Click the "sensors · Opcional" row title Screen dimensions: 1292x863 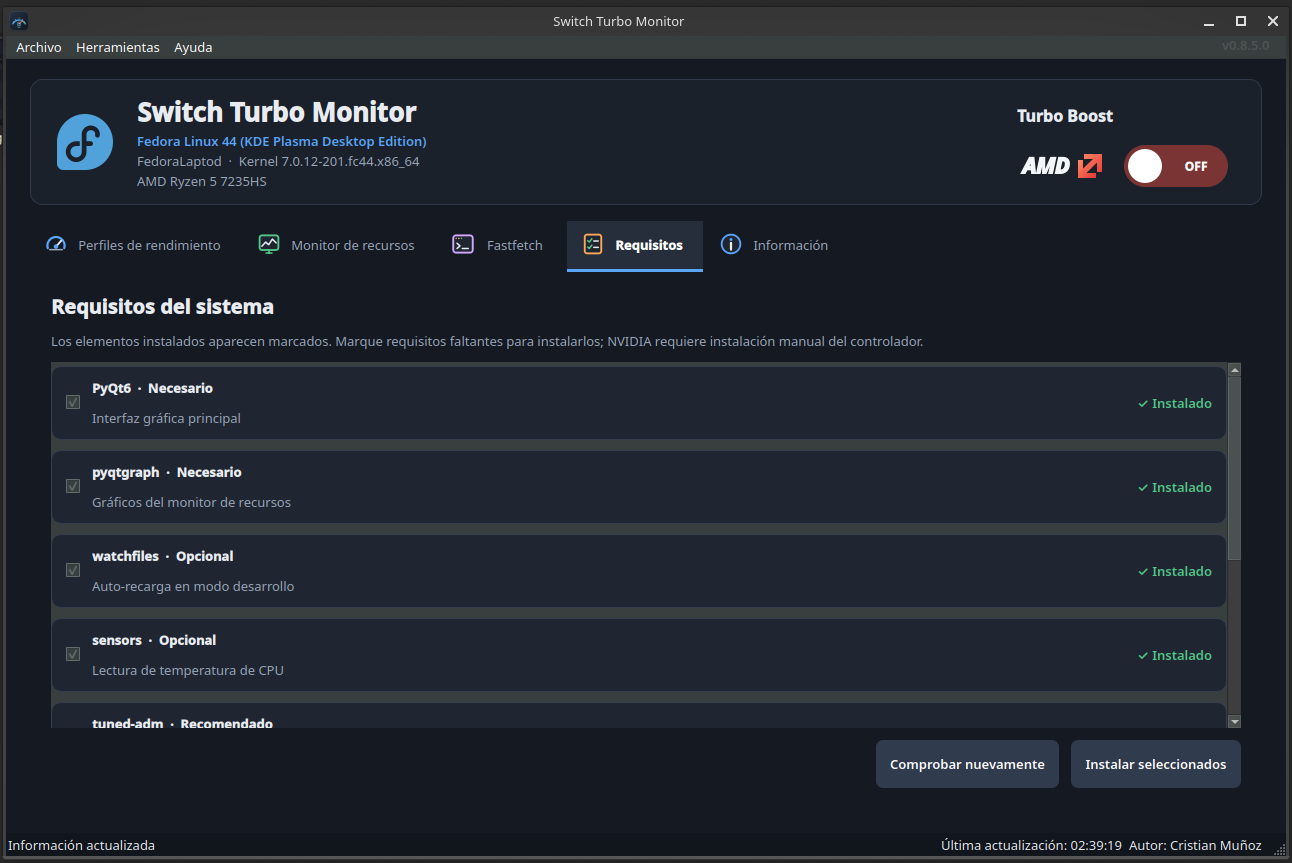tap(154, 640)
